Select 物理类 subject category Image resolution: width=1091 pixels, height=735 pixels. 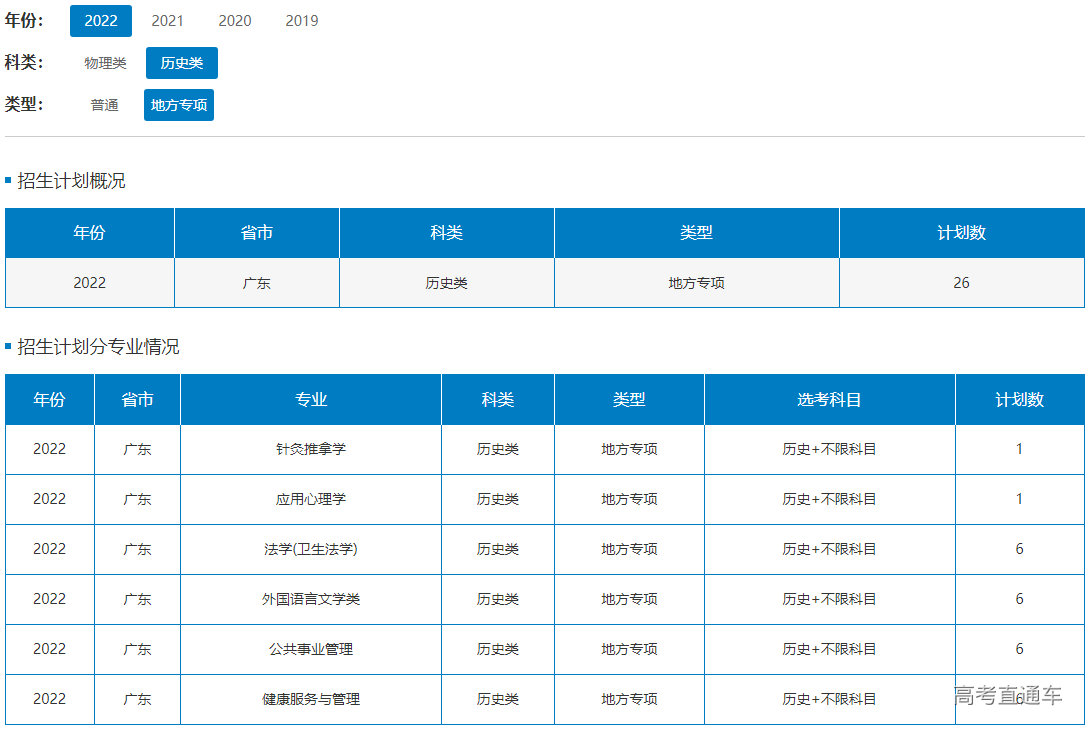click(105, 63)
